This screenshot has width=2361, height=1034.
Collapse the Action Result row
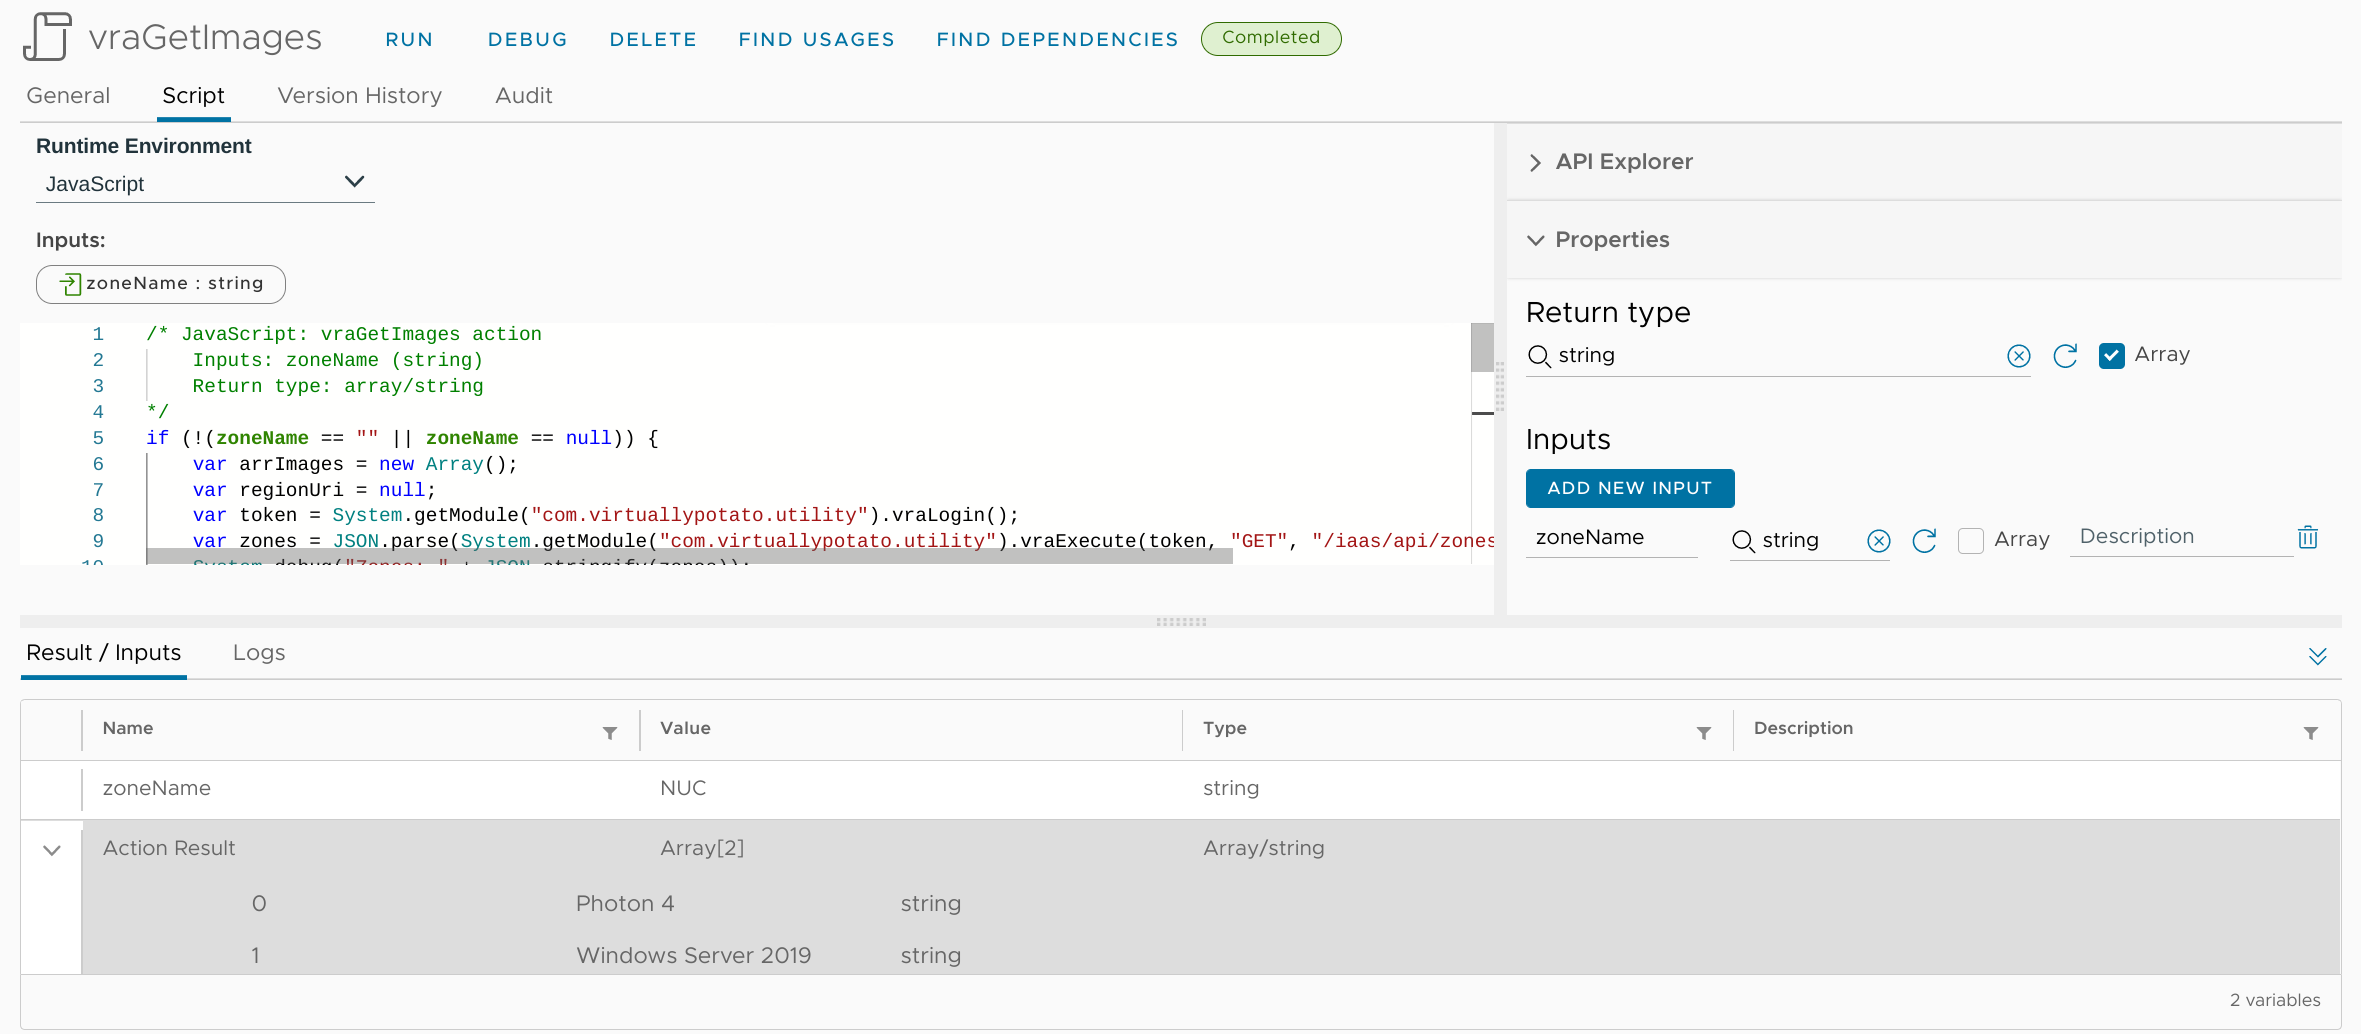click(52, 850)
